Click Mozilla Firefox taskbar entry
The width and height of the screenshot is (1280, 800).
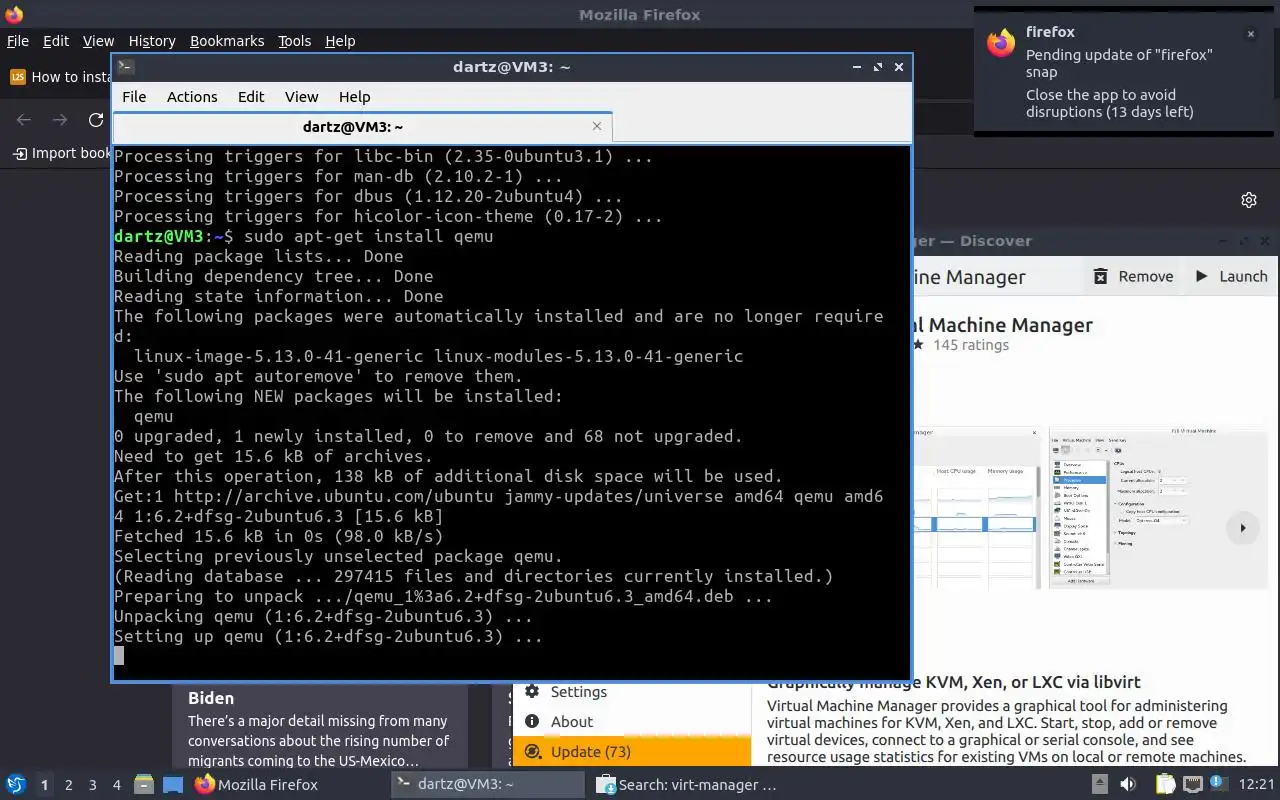[288, 785]
